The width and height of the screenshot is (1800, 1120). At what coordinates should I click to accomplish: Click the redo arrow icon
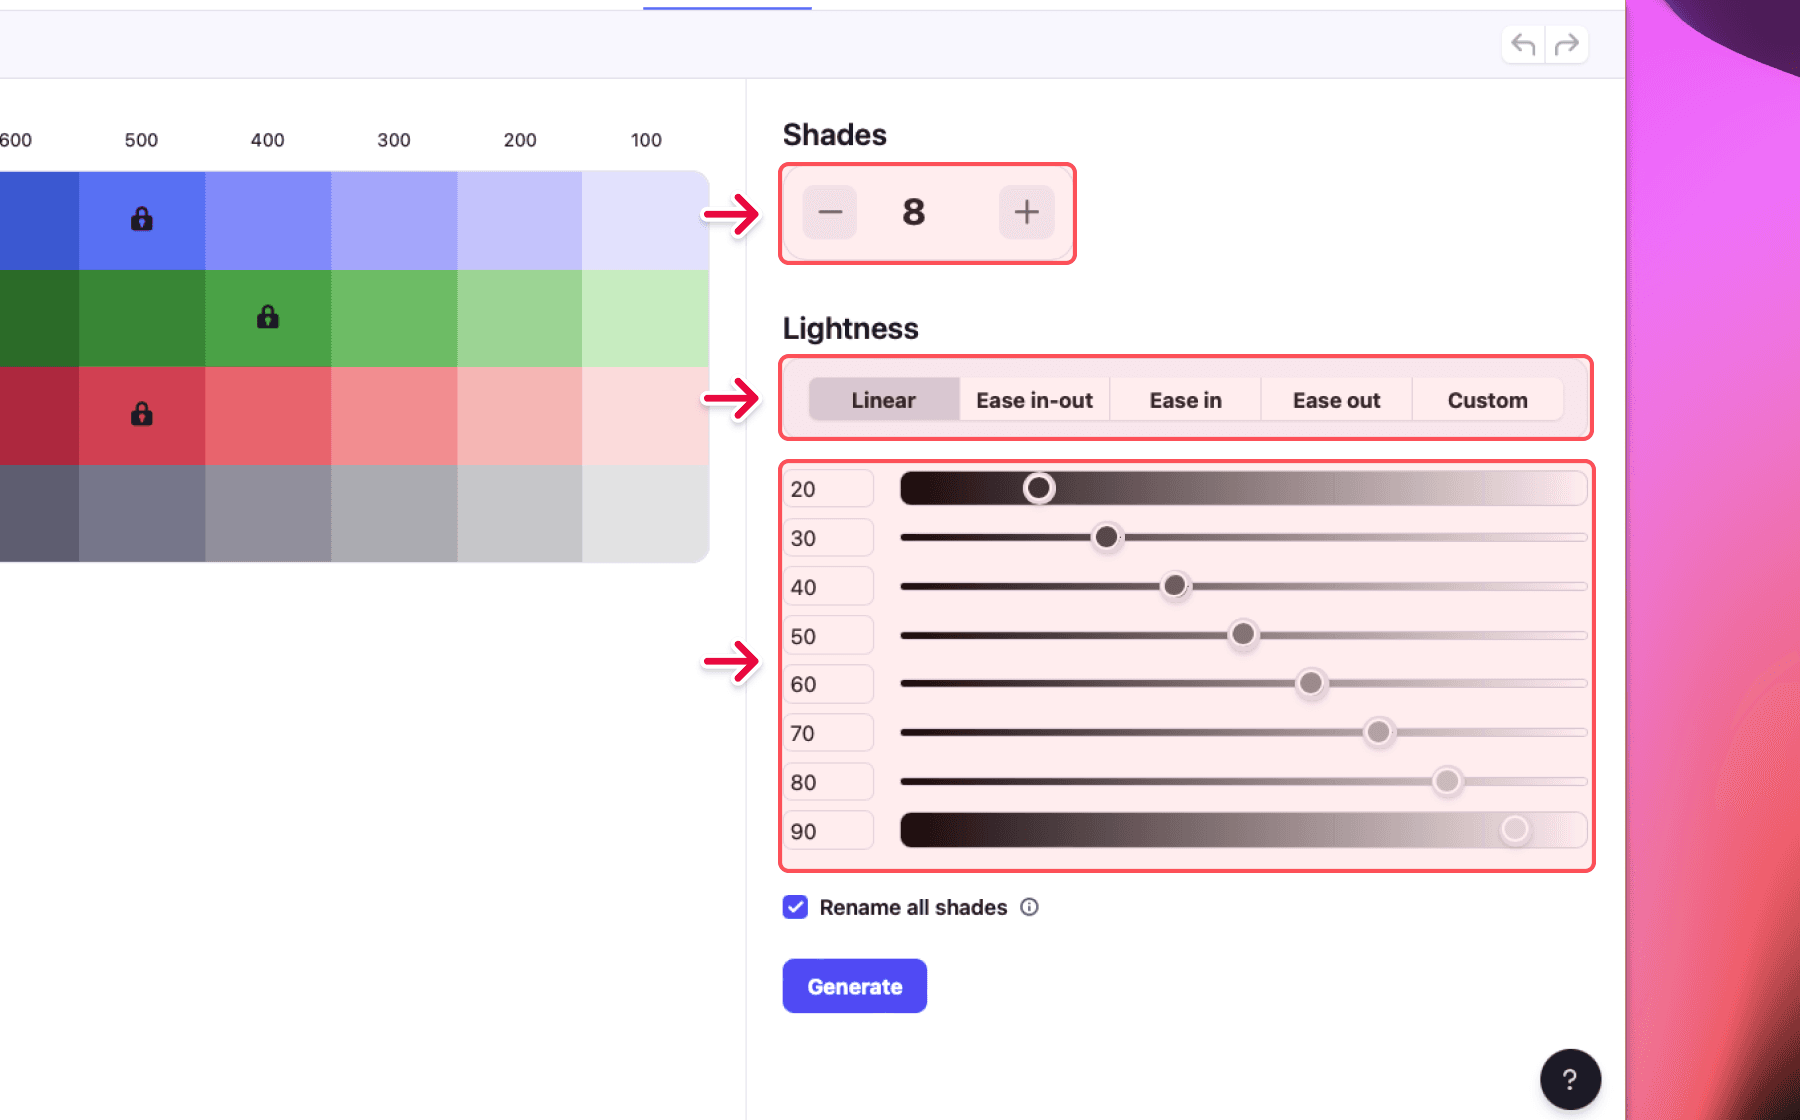[x=1567, y=45]
